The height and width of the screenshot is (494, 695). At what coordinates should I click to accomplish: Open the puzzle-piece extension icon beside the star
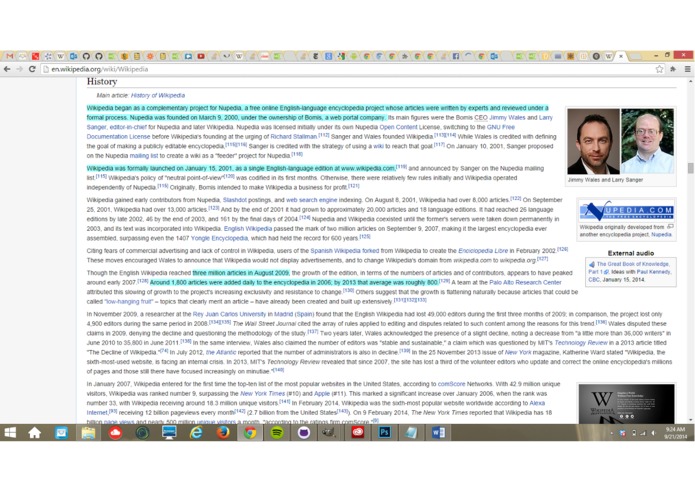point(673,69)
